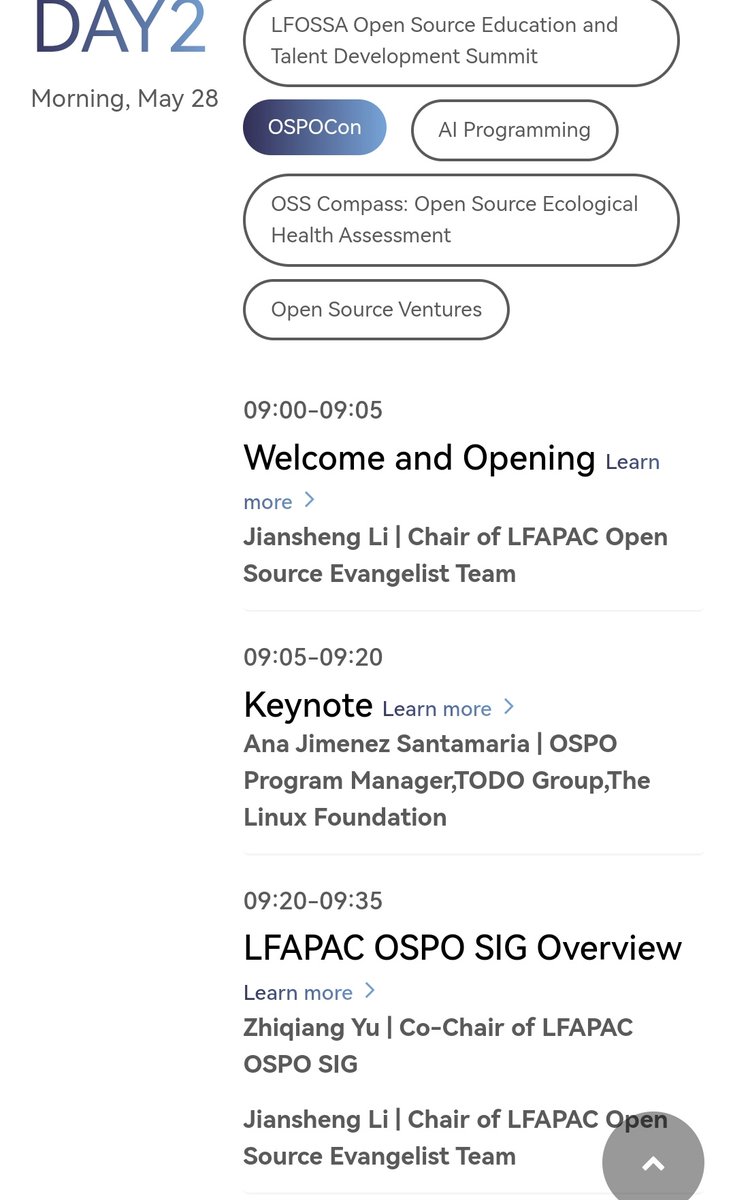
Task: Click the chevron under LFAPAC OSPO SIG Overview
Action: (369, 991)
